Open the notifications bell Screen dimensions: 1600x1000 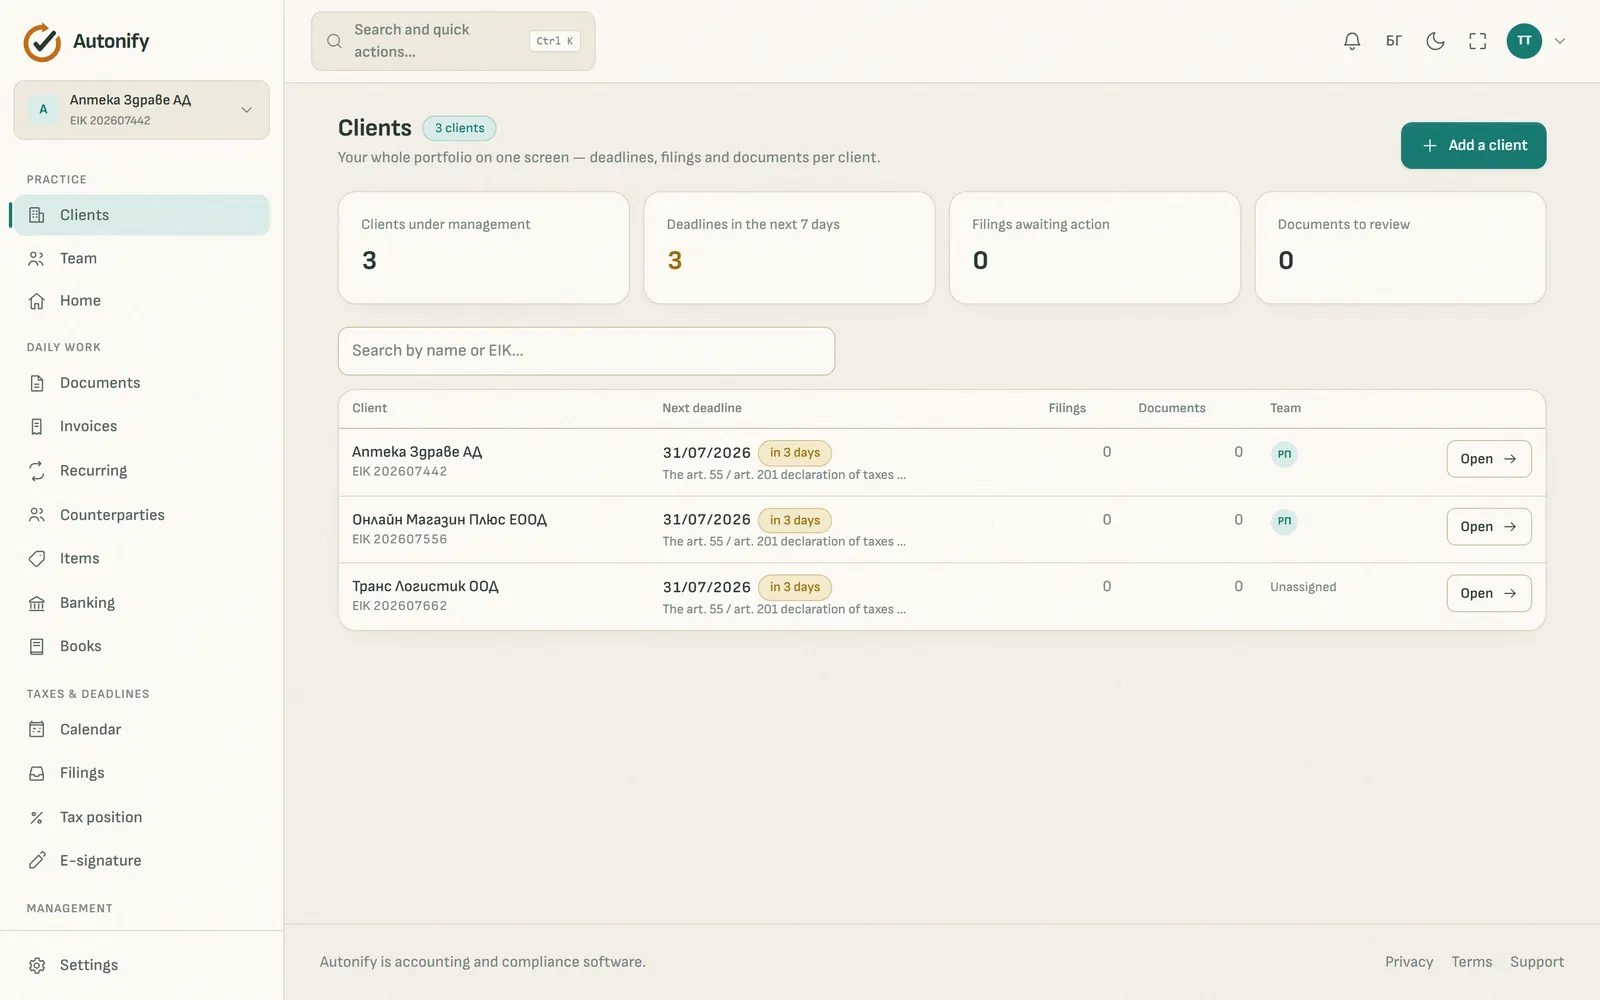click(x=1352, y=41)
